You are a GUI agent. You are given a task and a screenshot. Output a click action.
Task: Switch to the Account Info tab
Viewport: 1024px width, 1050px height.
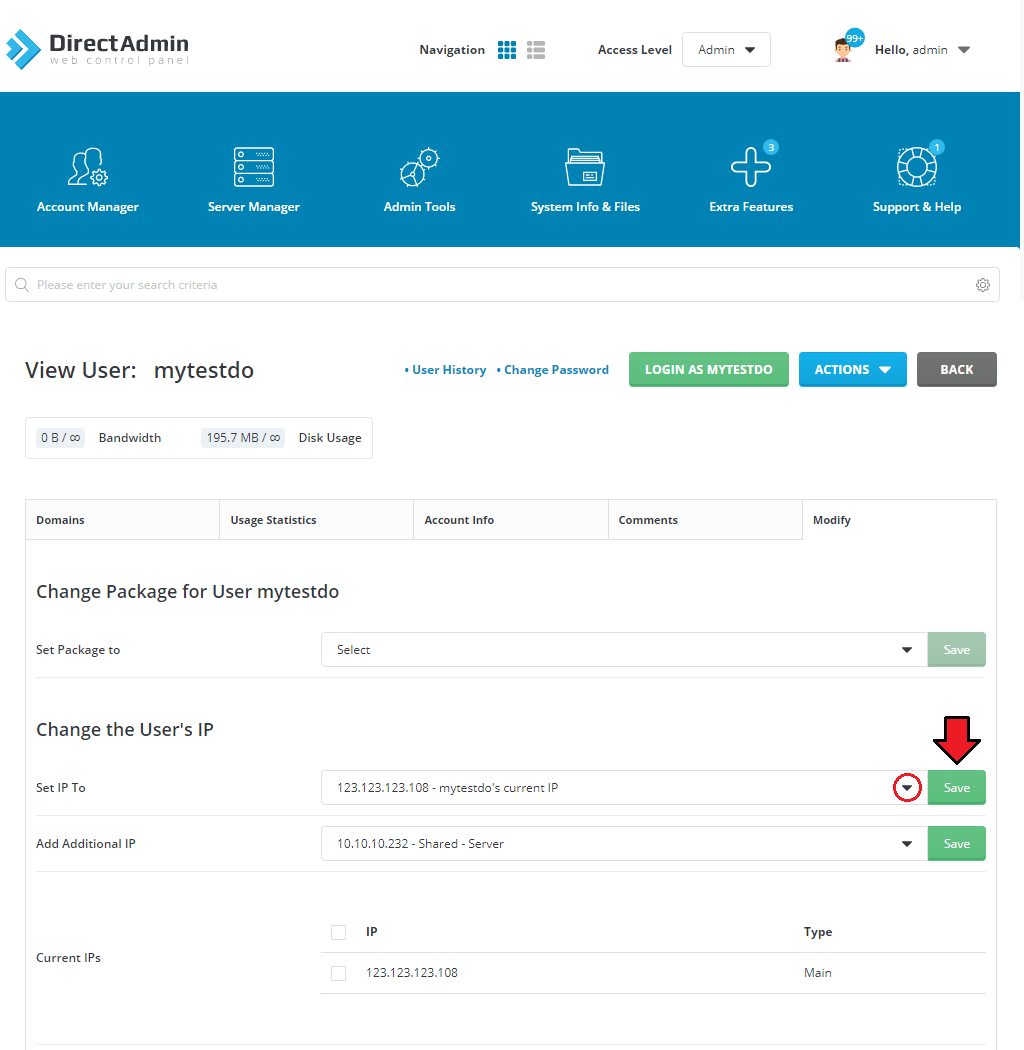pos(511,520)
